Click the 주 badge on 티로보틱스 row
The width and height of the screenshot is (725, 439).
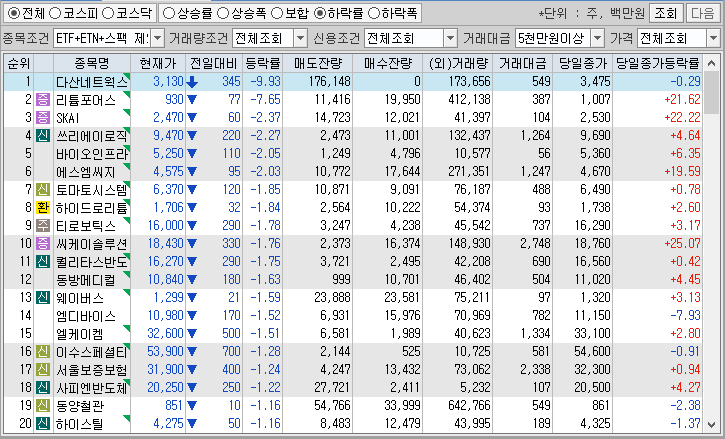coord(43,225)
